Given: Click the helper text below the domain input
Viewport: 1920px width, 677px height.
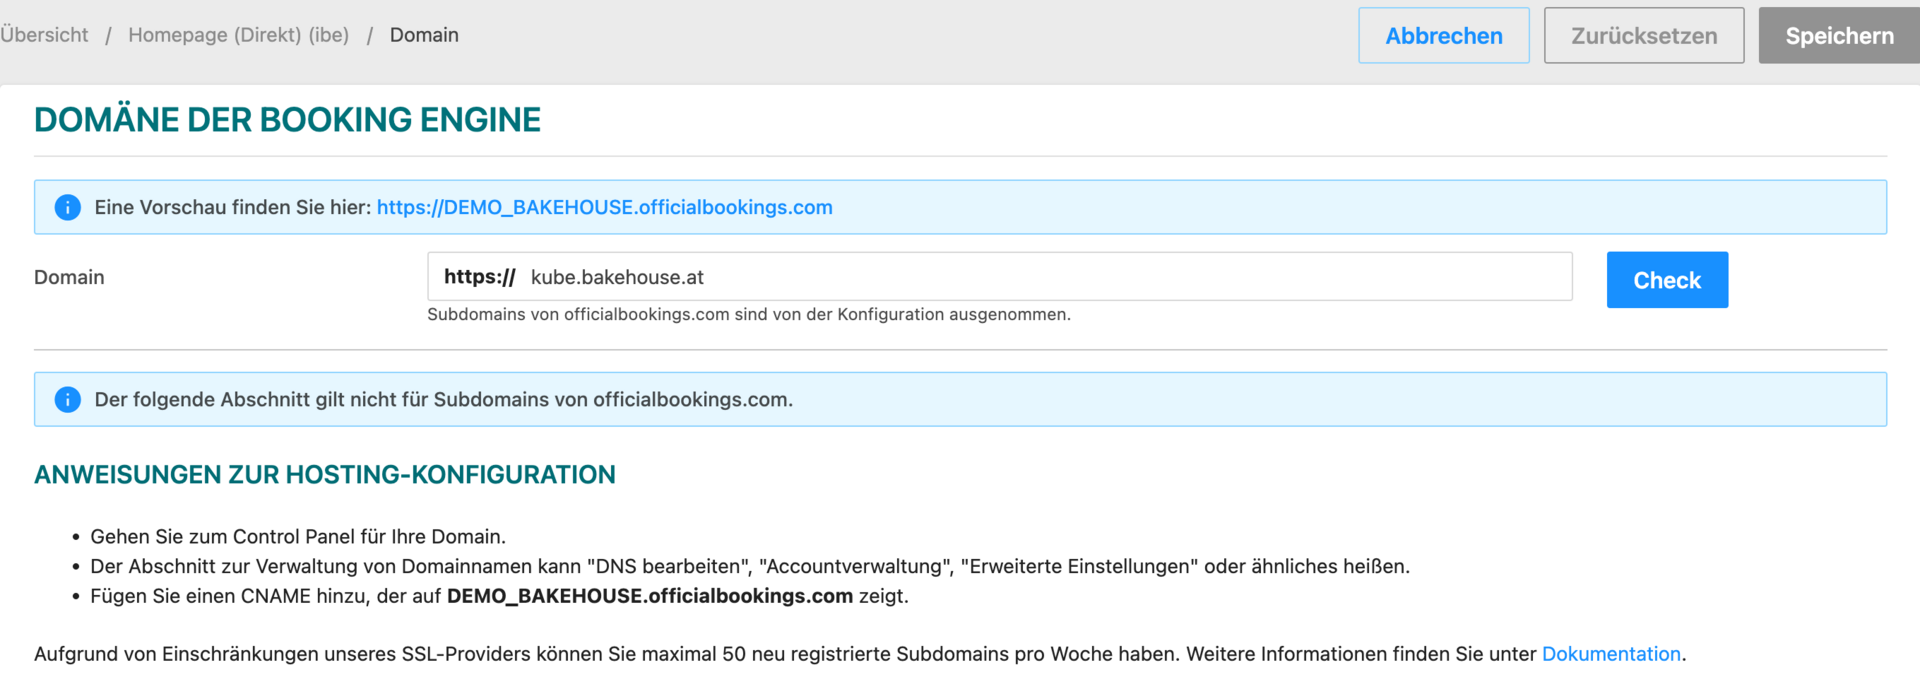Looking at the screenshot, I should pos(748,314).
